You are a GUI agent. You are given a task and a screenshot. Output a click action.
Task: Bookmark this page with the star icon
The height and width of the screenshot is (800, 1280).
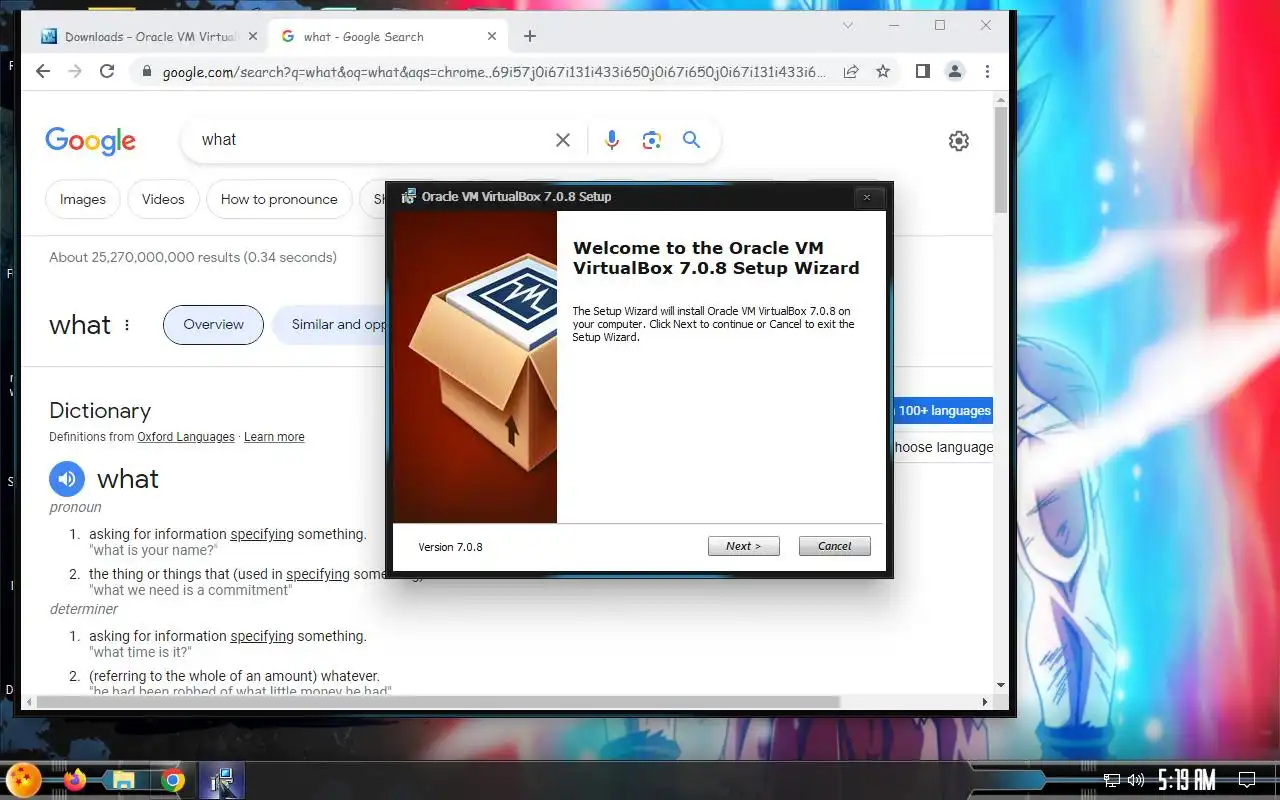[x=883, y=72]
